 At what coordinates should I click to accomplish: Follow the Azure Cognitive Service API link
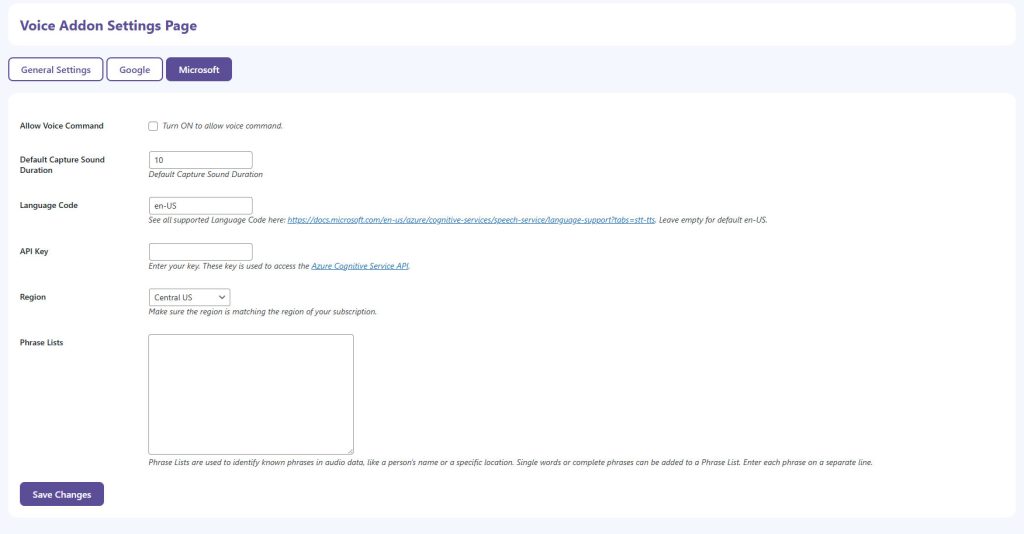(360, 266)
